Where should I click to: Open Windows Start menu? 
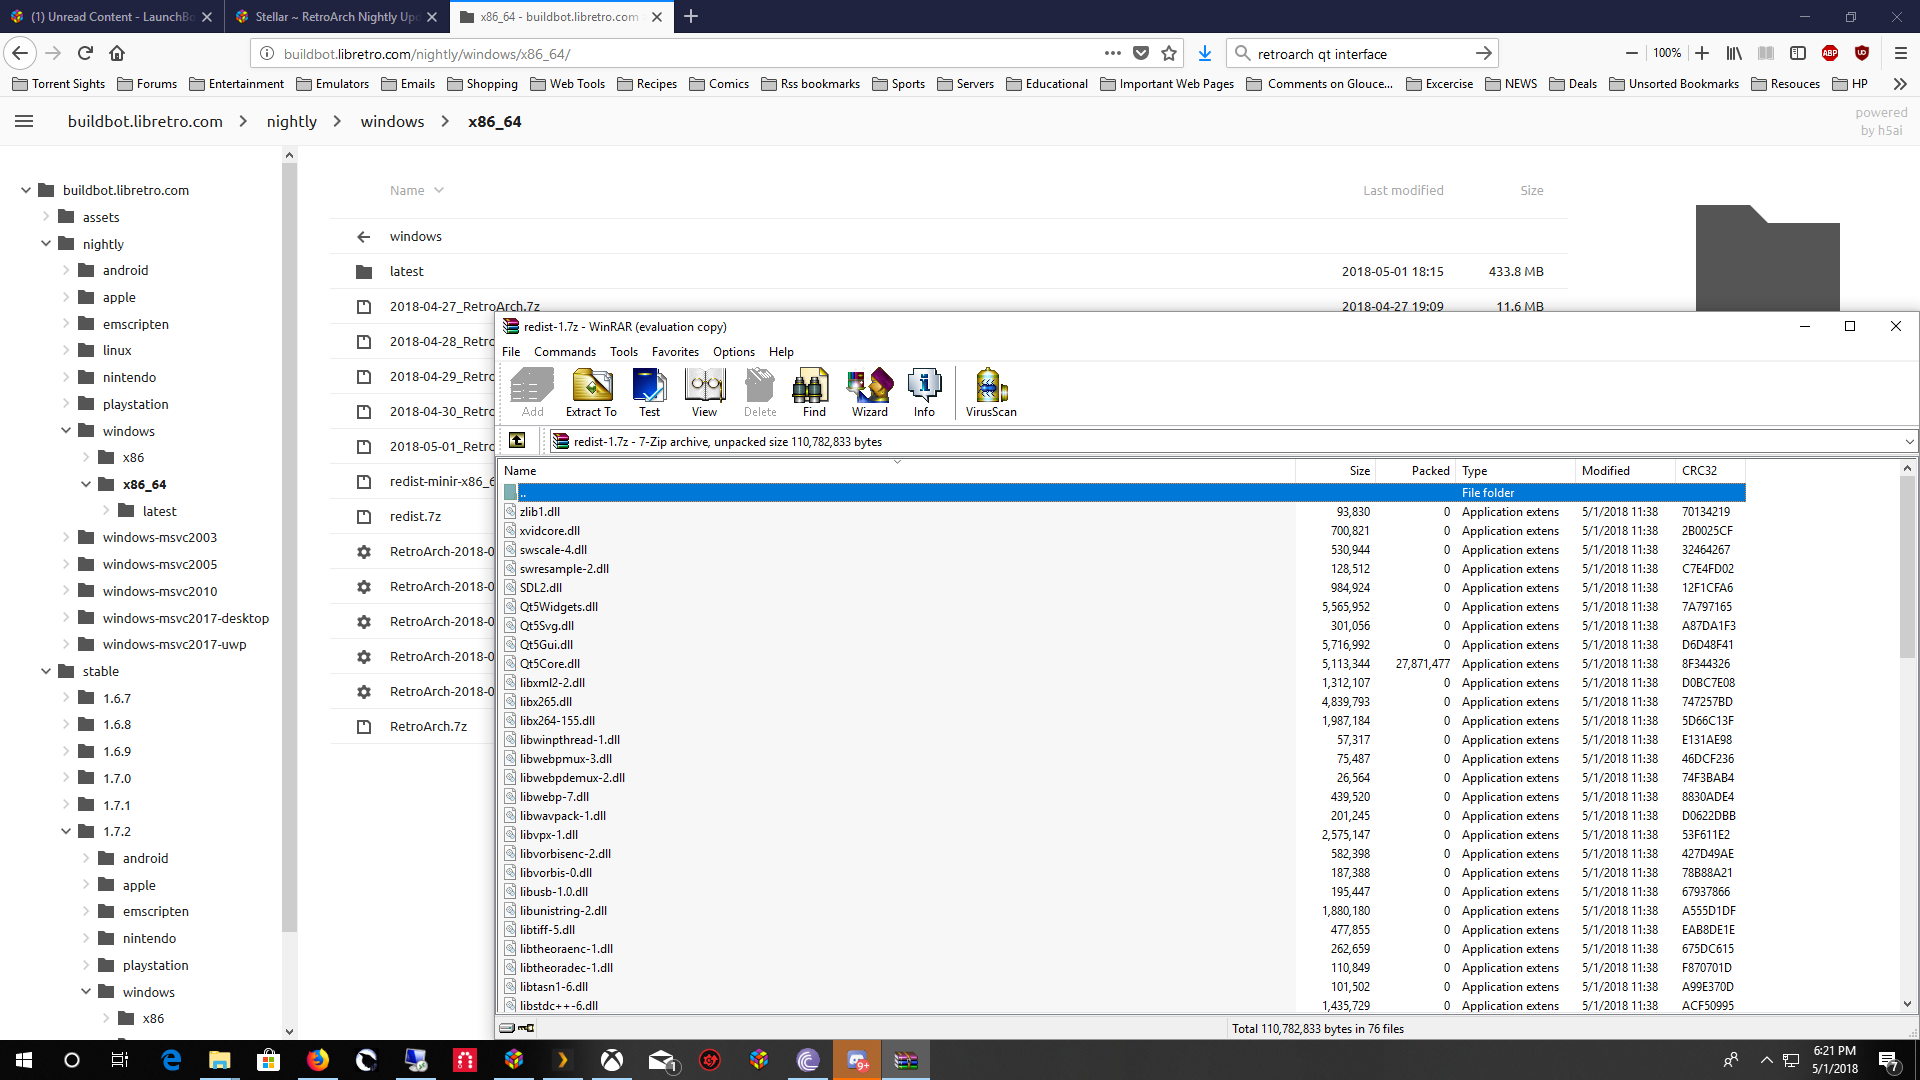24,1060
